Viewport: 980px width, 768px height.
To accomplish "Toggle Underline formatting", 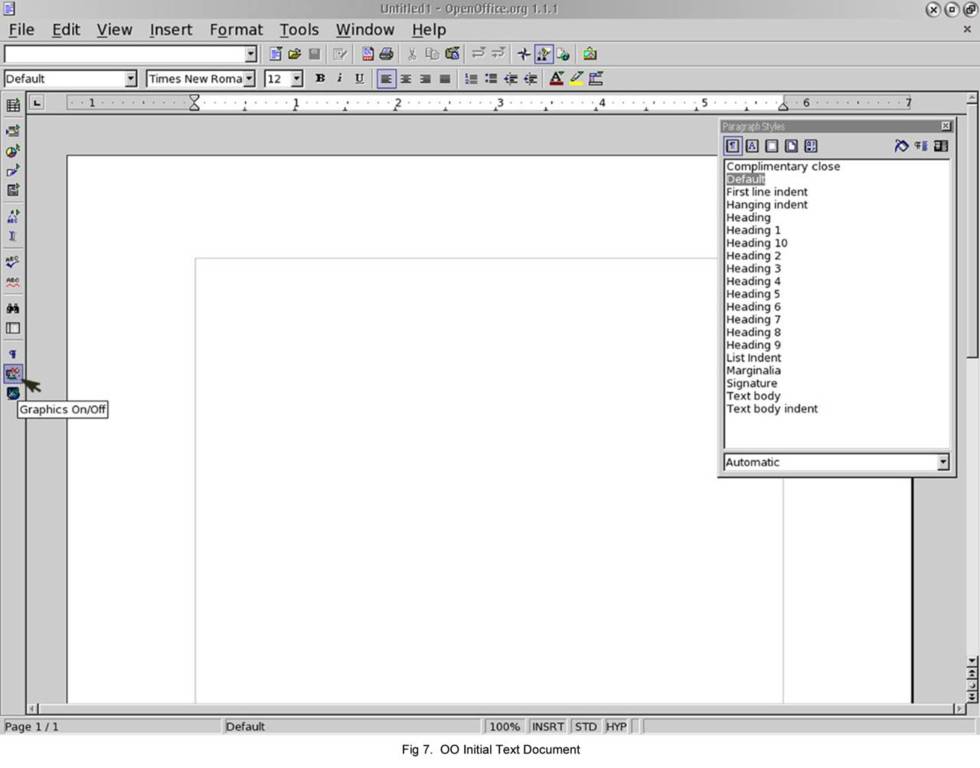I will click(359, 79).
